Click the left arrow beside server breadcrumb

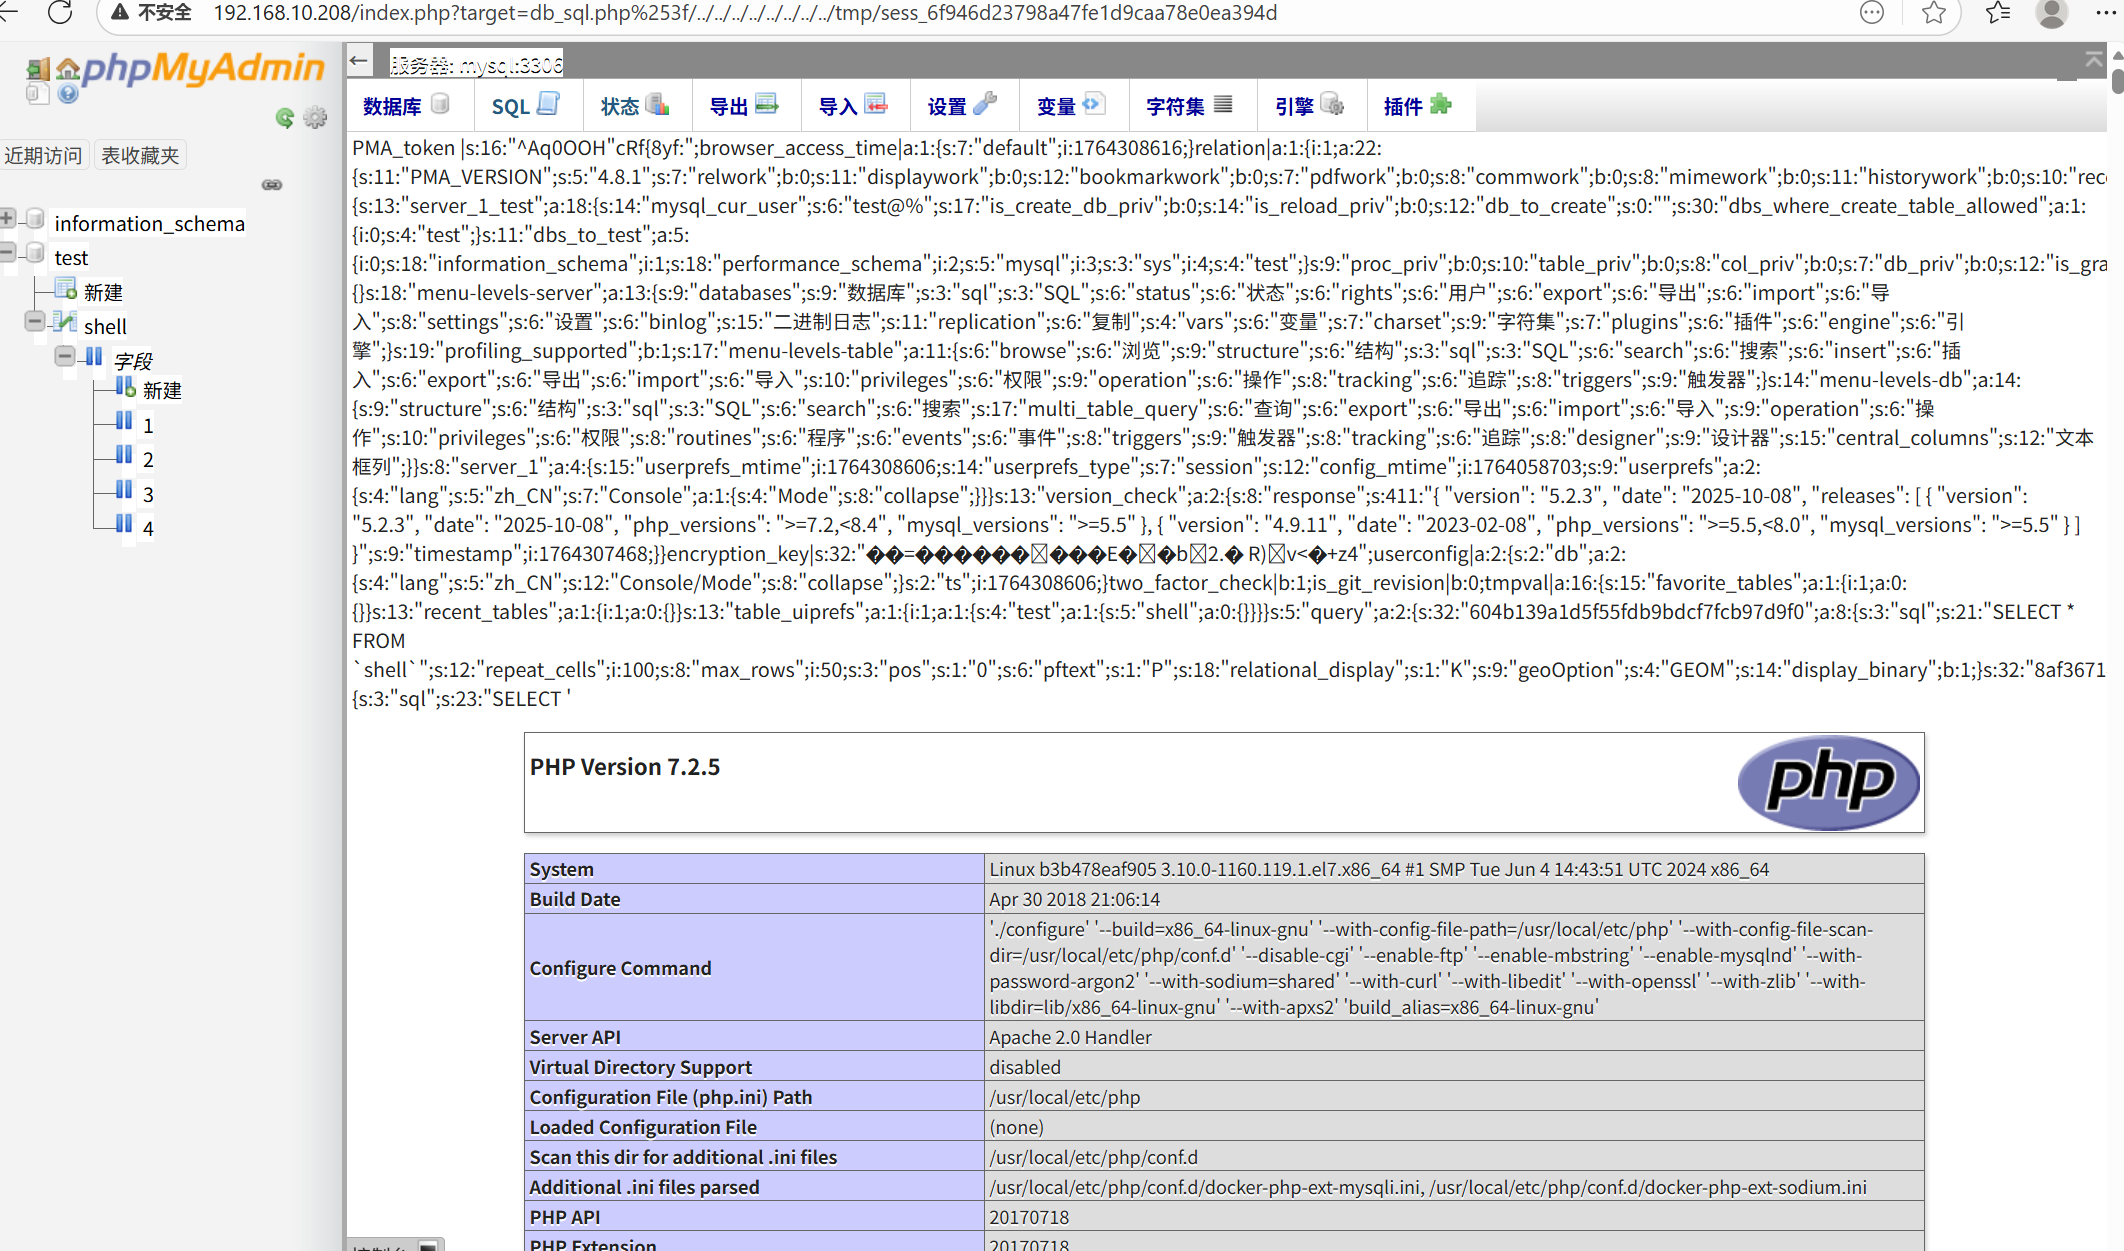359,62
